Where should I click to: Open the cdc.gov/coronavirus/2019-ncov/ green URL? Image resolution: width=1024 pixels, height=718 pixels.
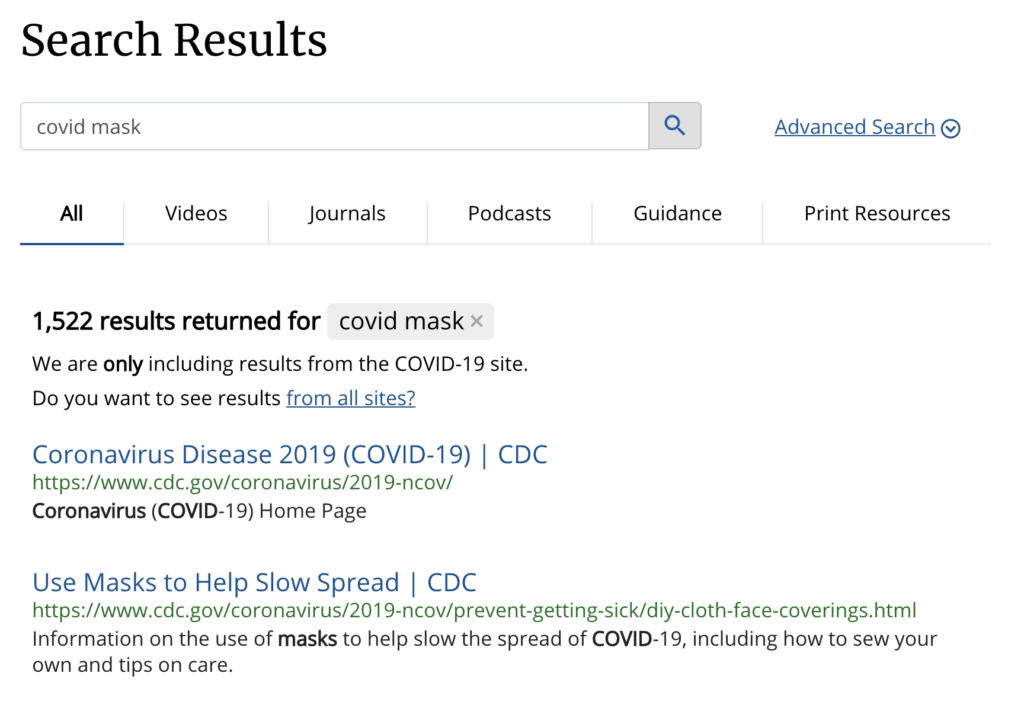242,482
